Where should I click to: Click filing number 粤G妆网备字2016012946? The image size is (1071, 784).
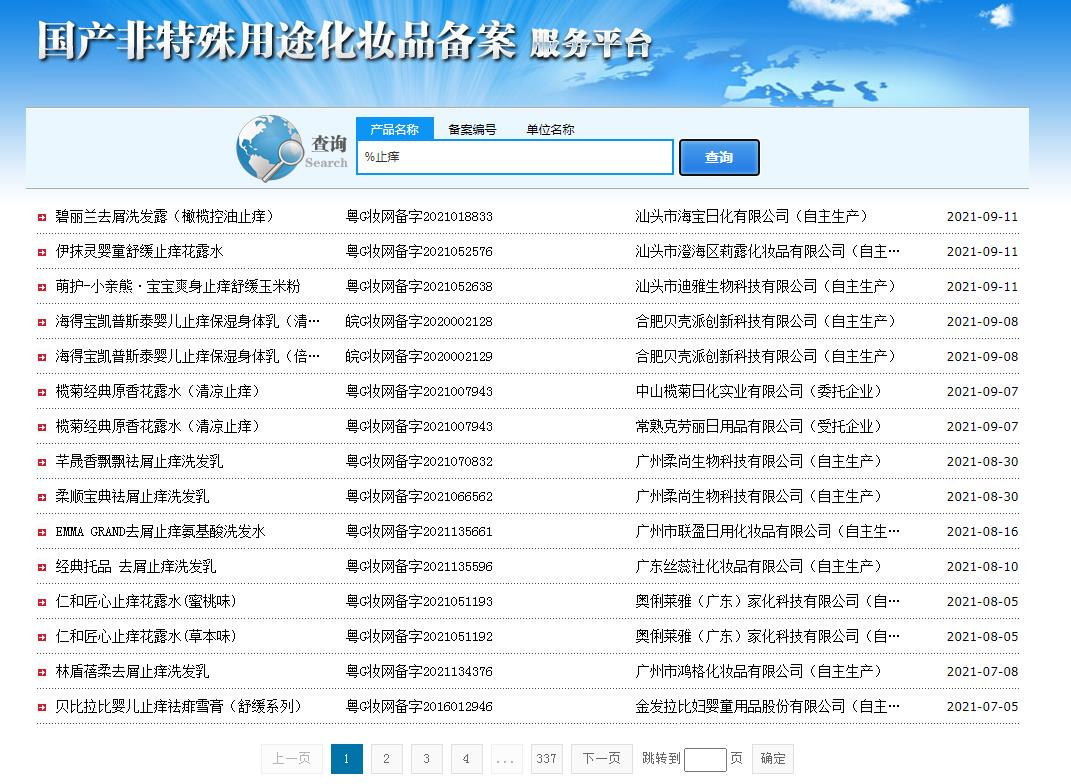tap(419, 706)
